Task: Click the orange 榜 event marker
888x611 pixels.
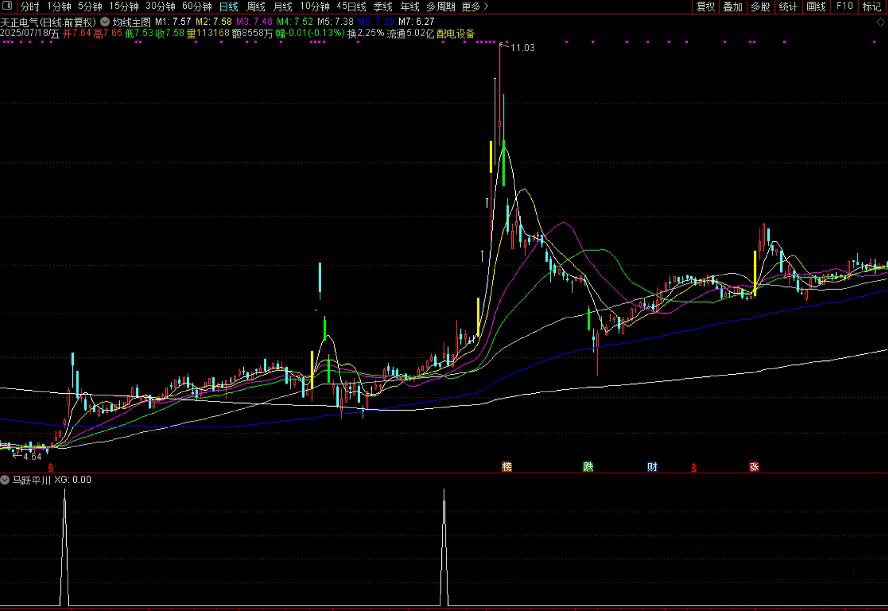Action: coord(507,467)
